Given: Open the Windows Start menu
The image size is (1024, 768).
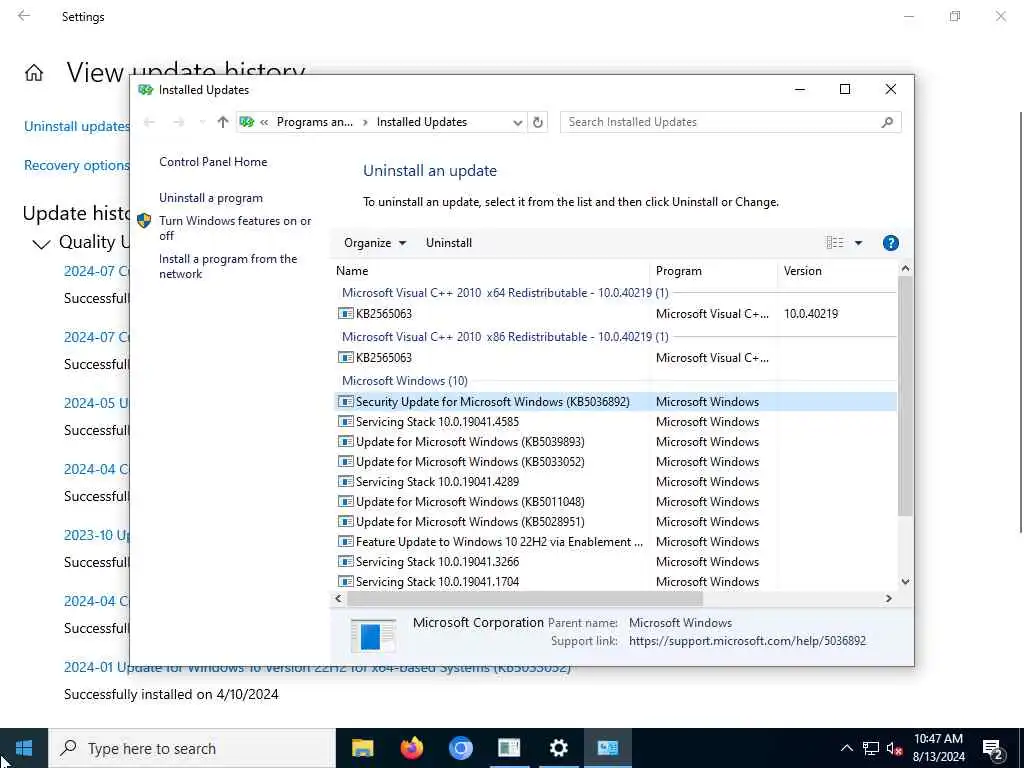Looking at the screenshot, I should coord(24,748).
